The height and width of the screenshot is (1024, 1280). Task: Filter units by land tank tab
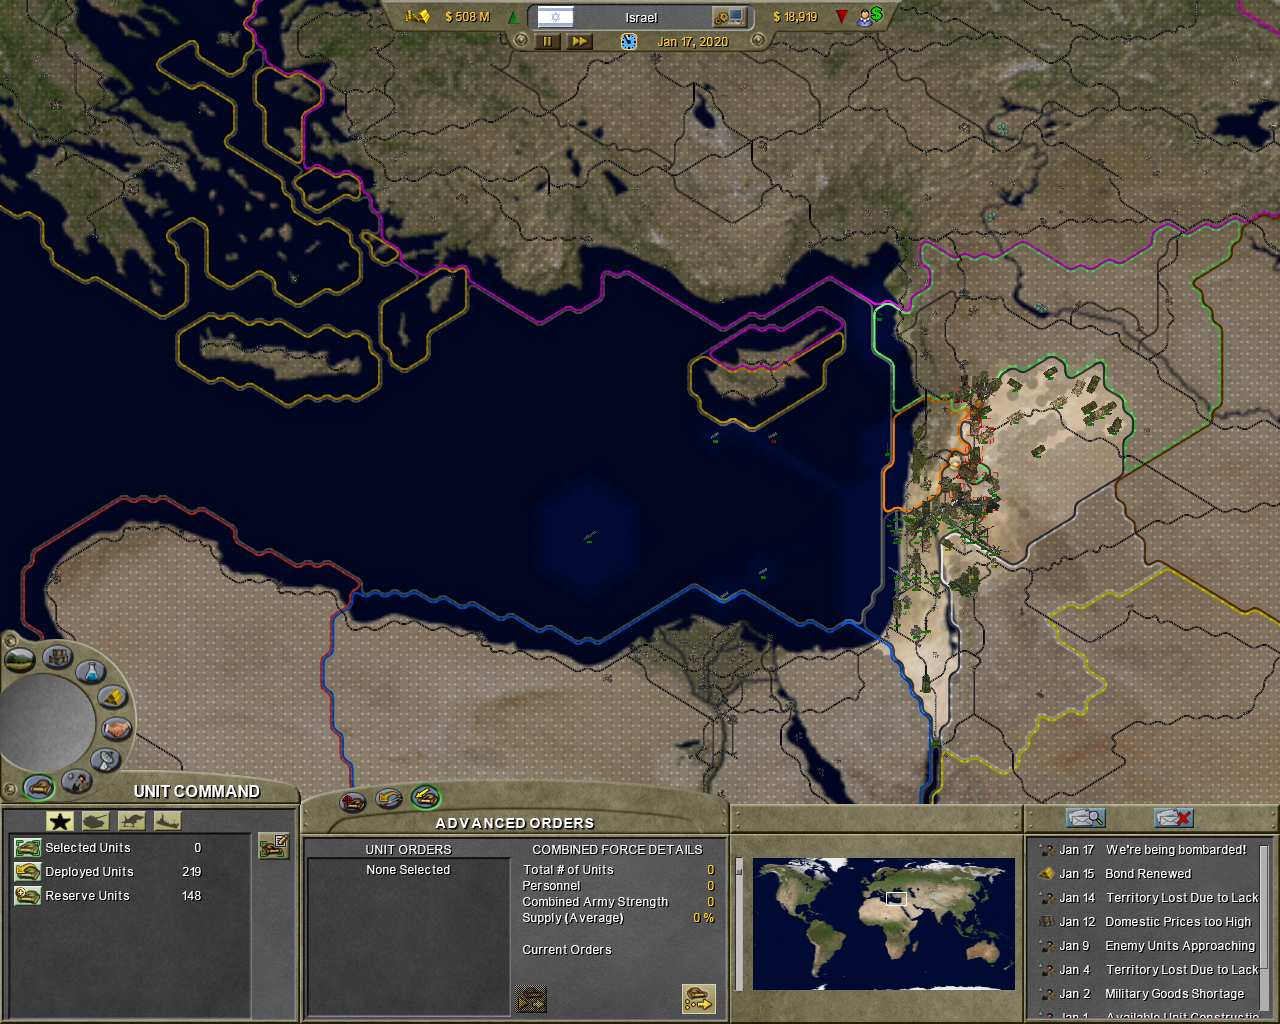[x=95, y=821]
